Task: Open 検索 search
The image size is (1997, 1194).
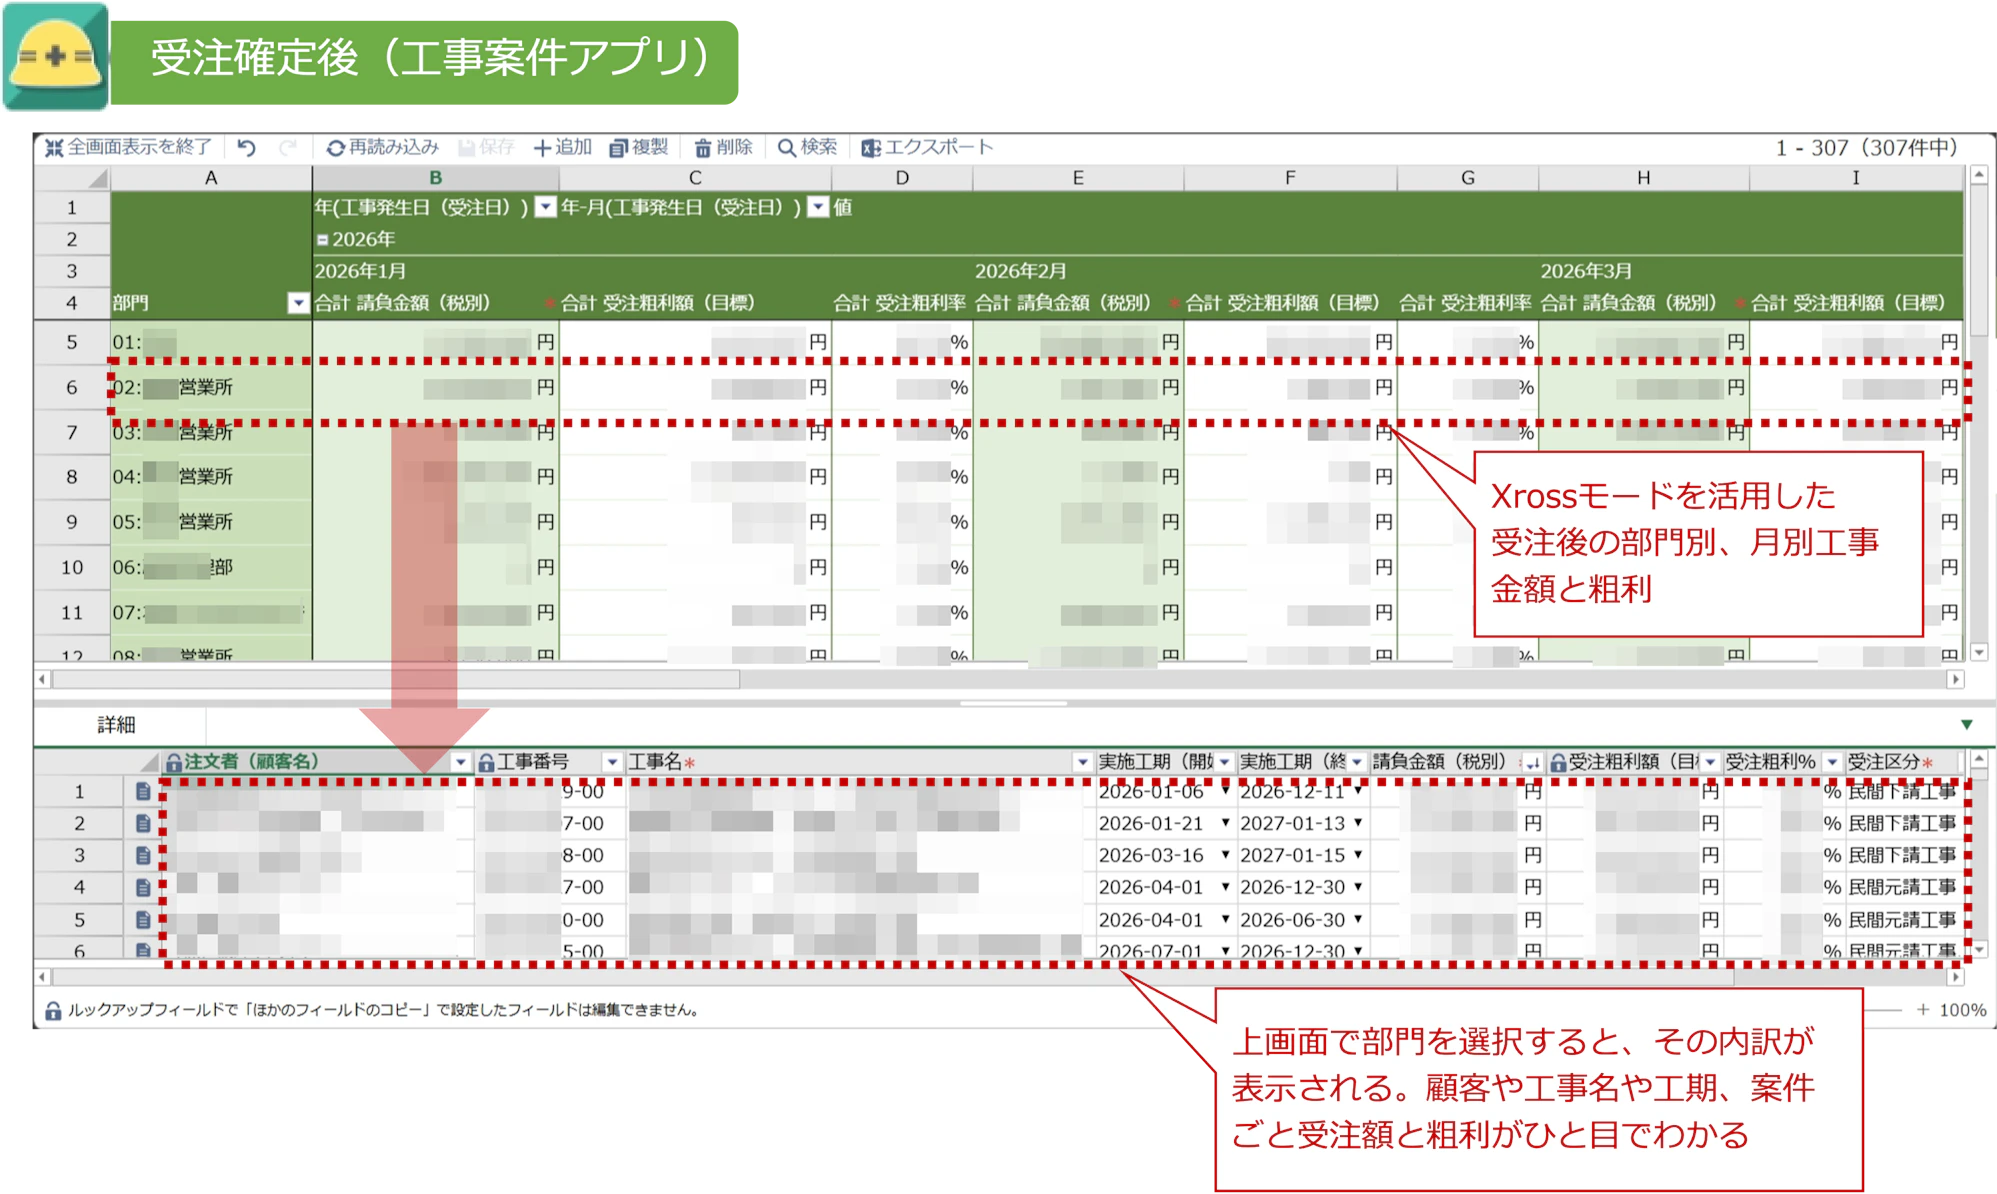Action: (x=807, y=148)
